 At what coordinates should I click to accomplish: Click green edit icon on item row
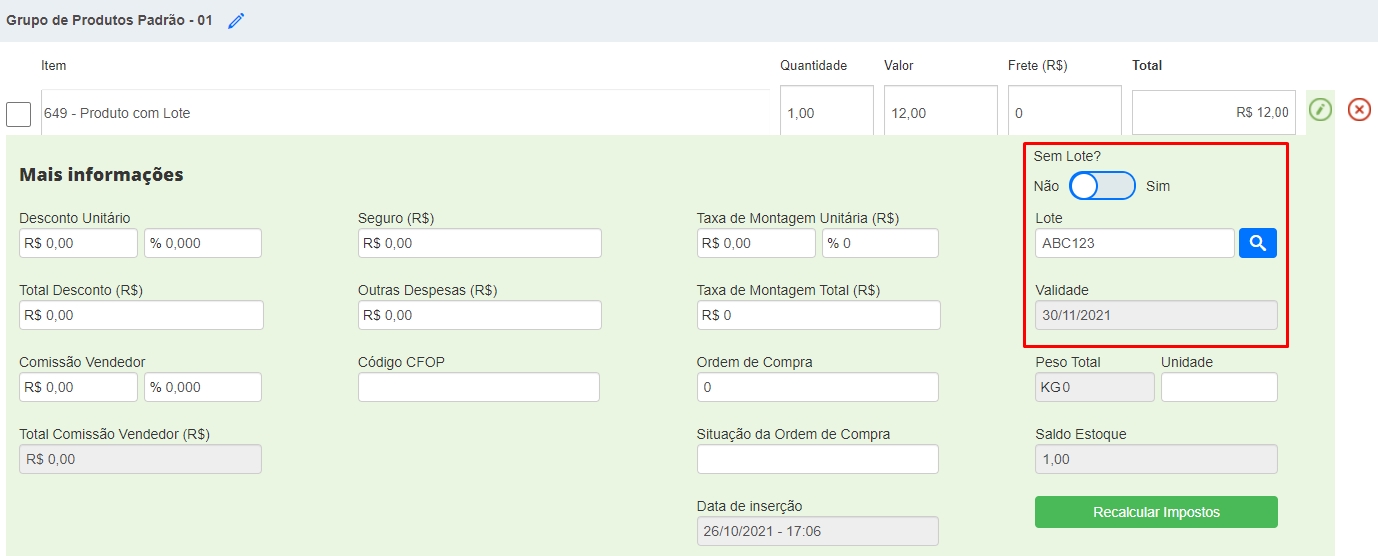point(1320,110)
